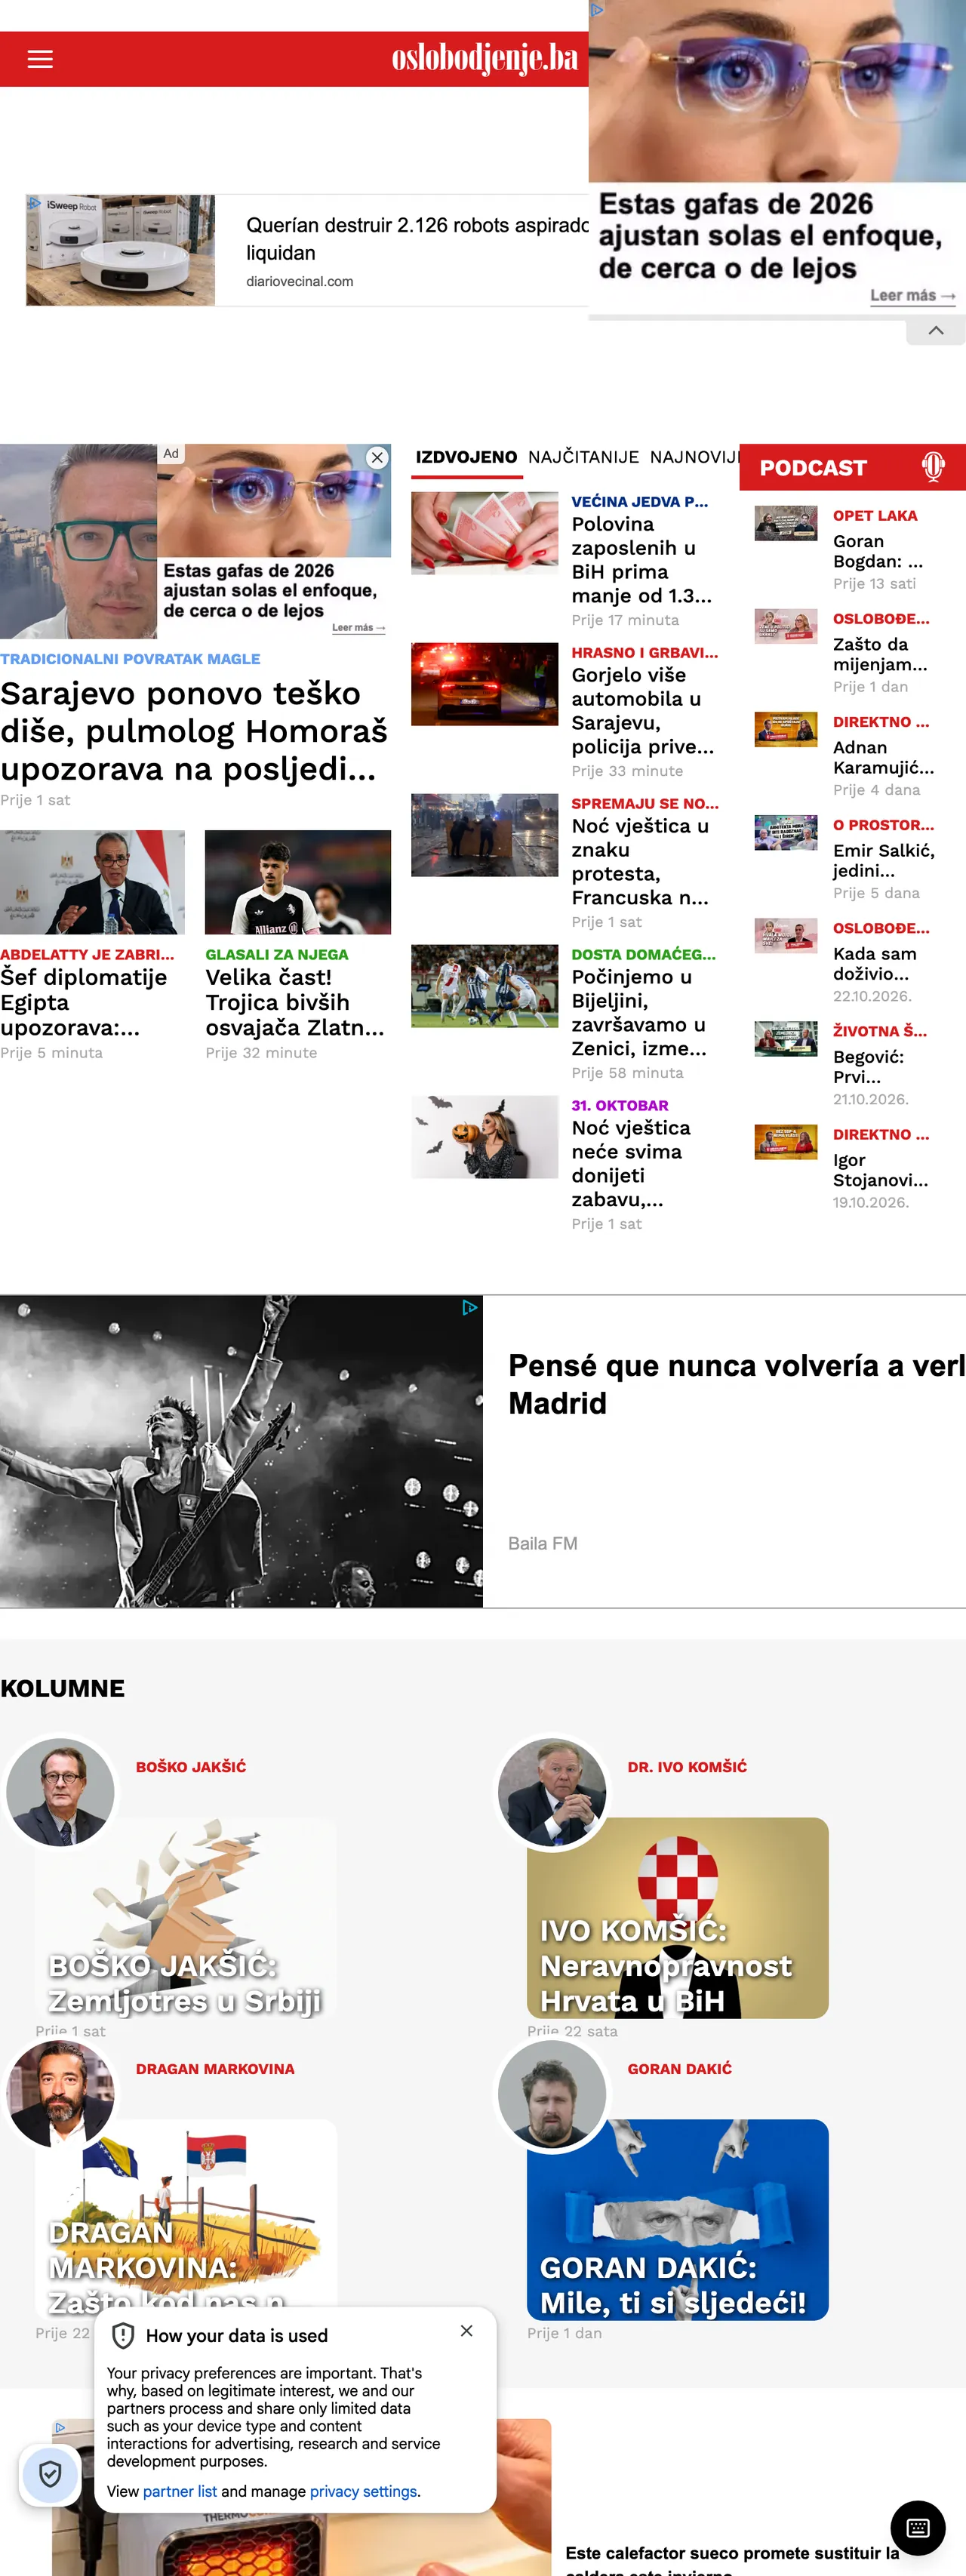Click the Goran Dakić author avatar
This screenshot has height=2576, width=966.
pyautogui.click(x=552, y=2093)
